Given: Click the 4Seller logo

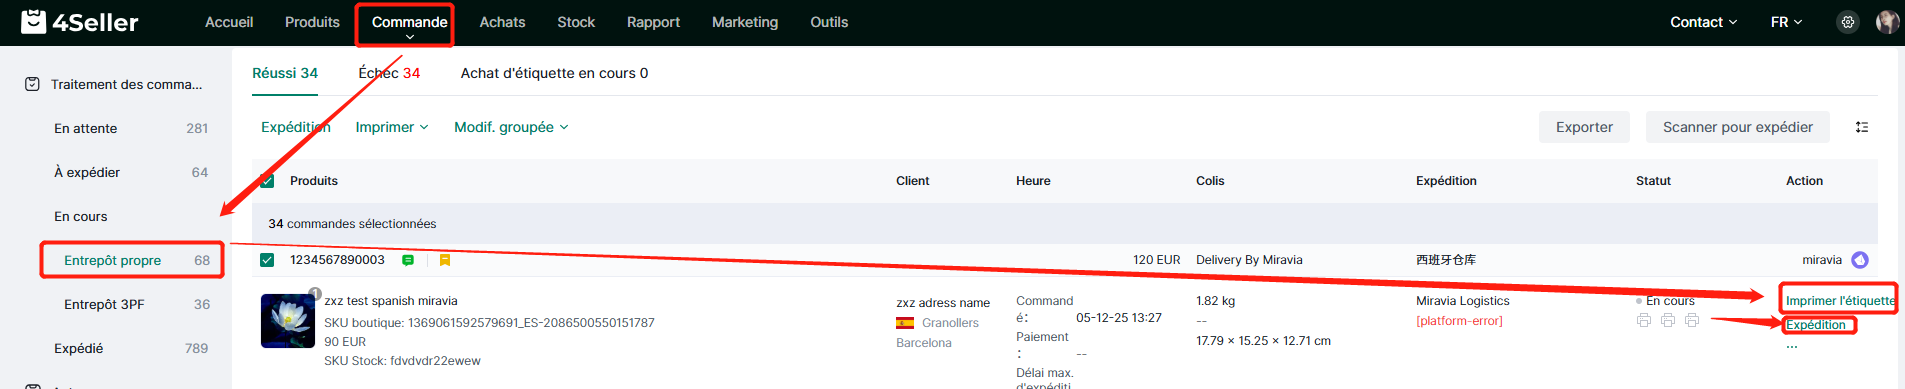Looking at the screenshot, I should tap(80, 22).
